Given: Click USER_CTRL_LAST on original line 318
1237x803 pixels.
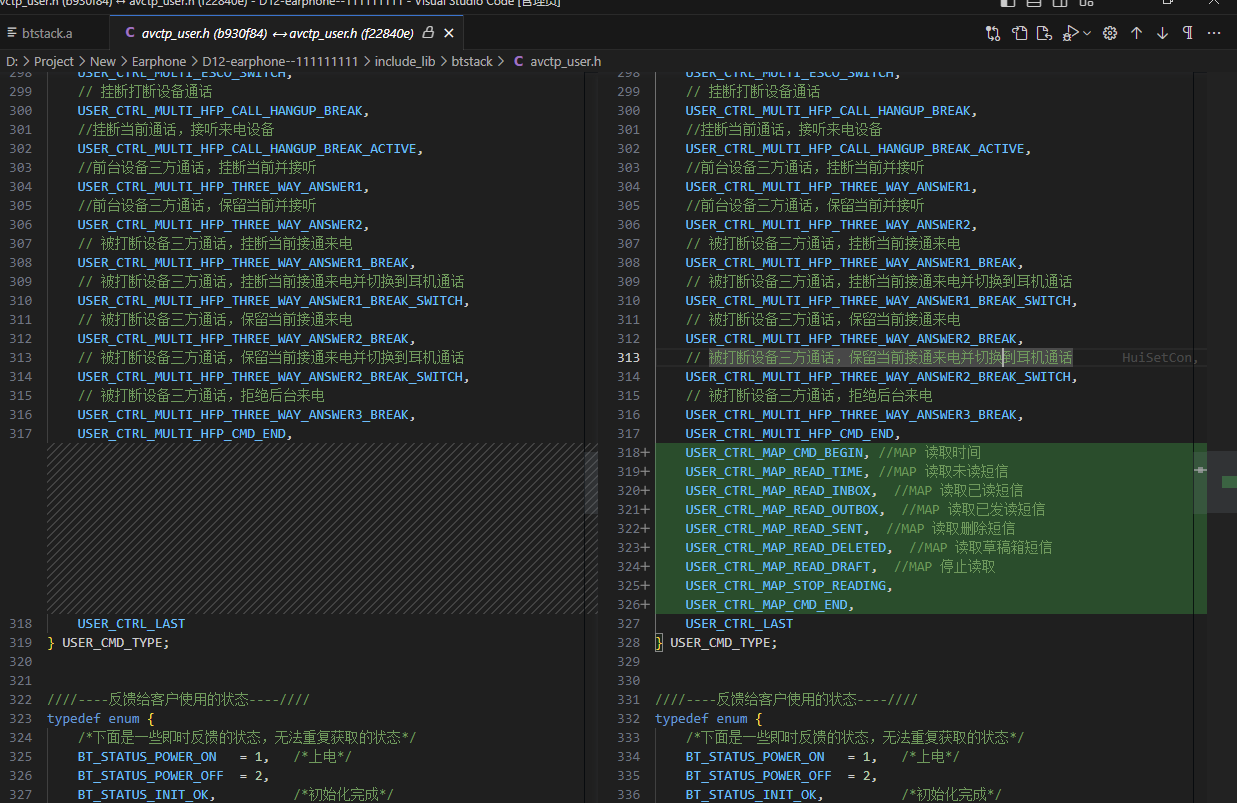Looking at the screenshot, I should point(131,623).
